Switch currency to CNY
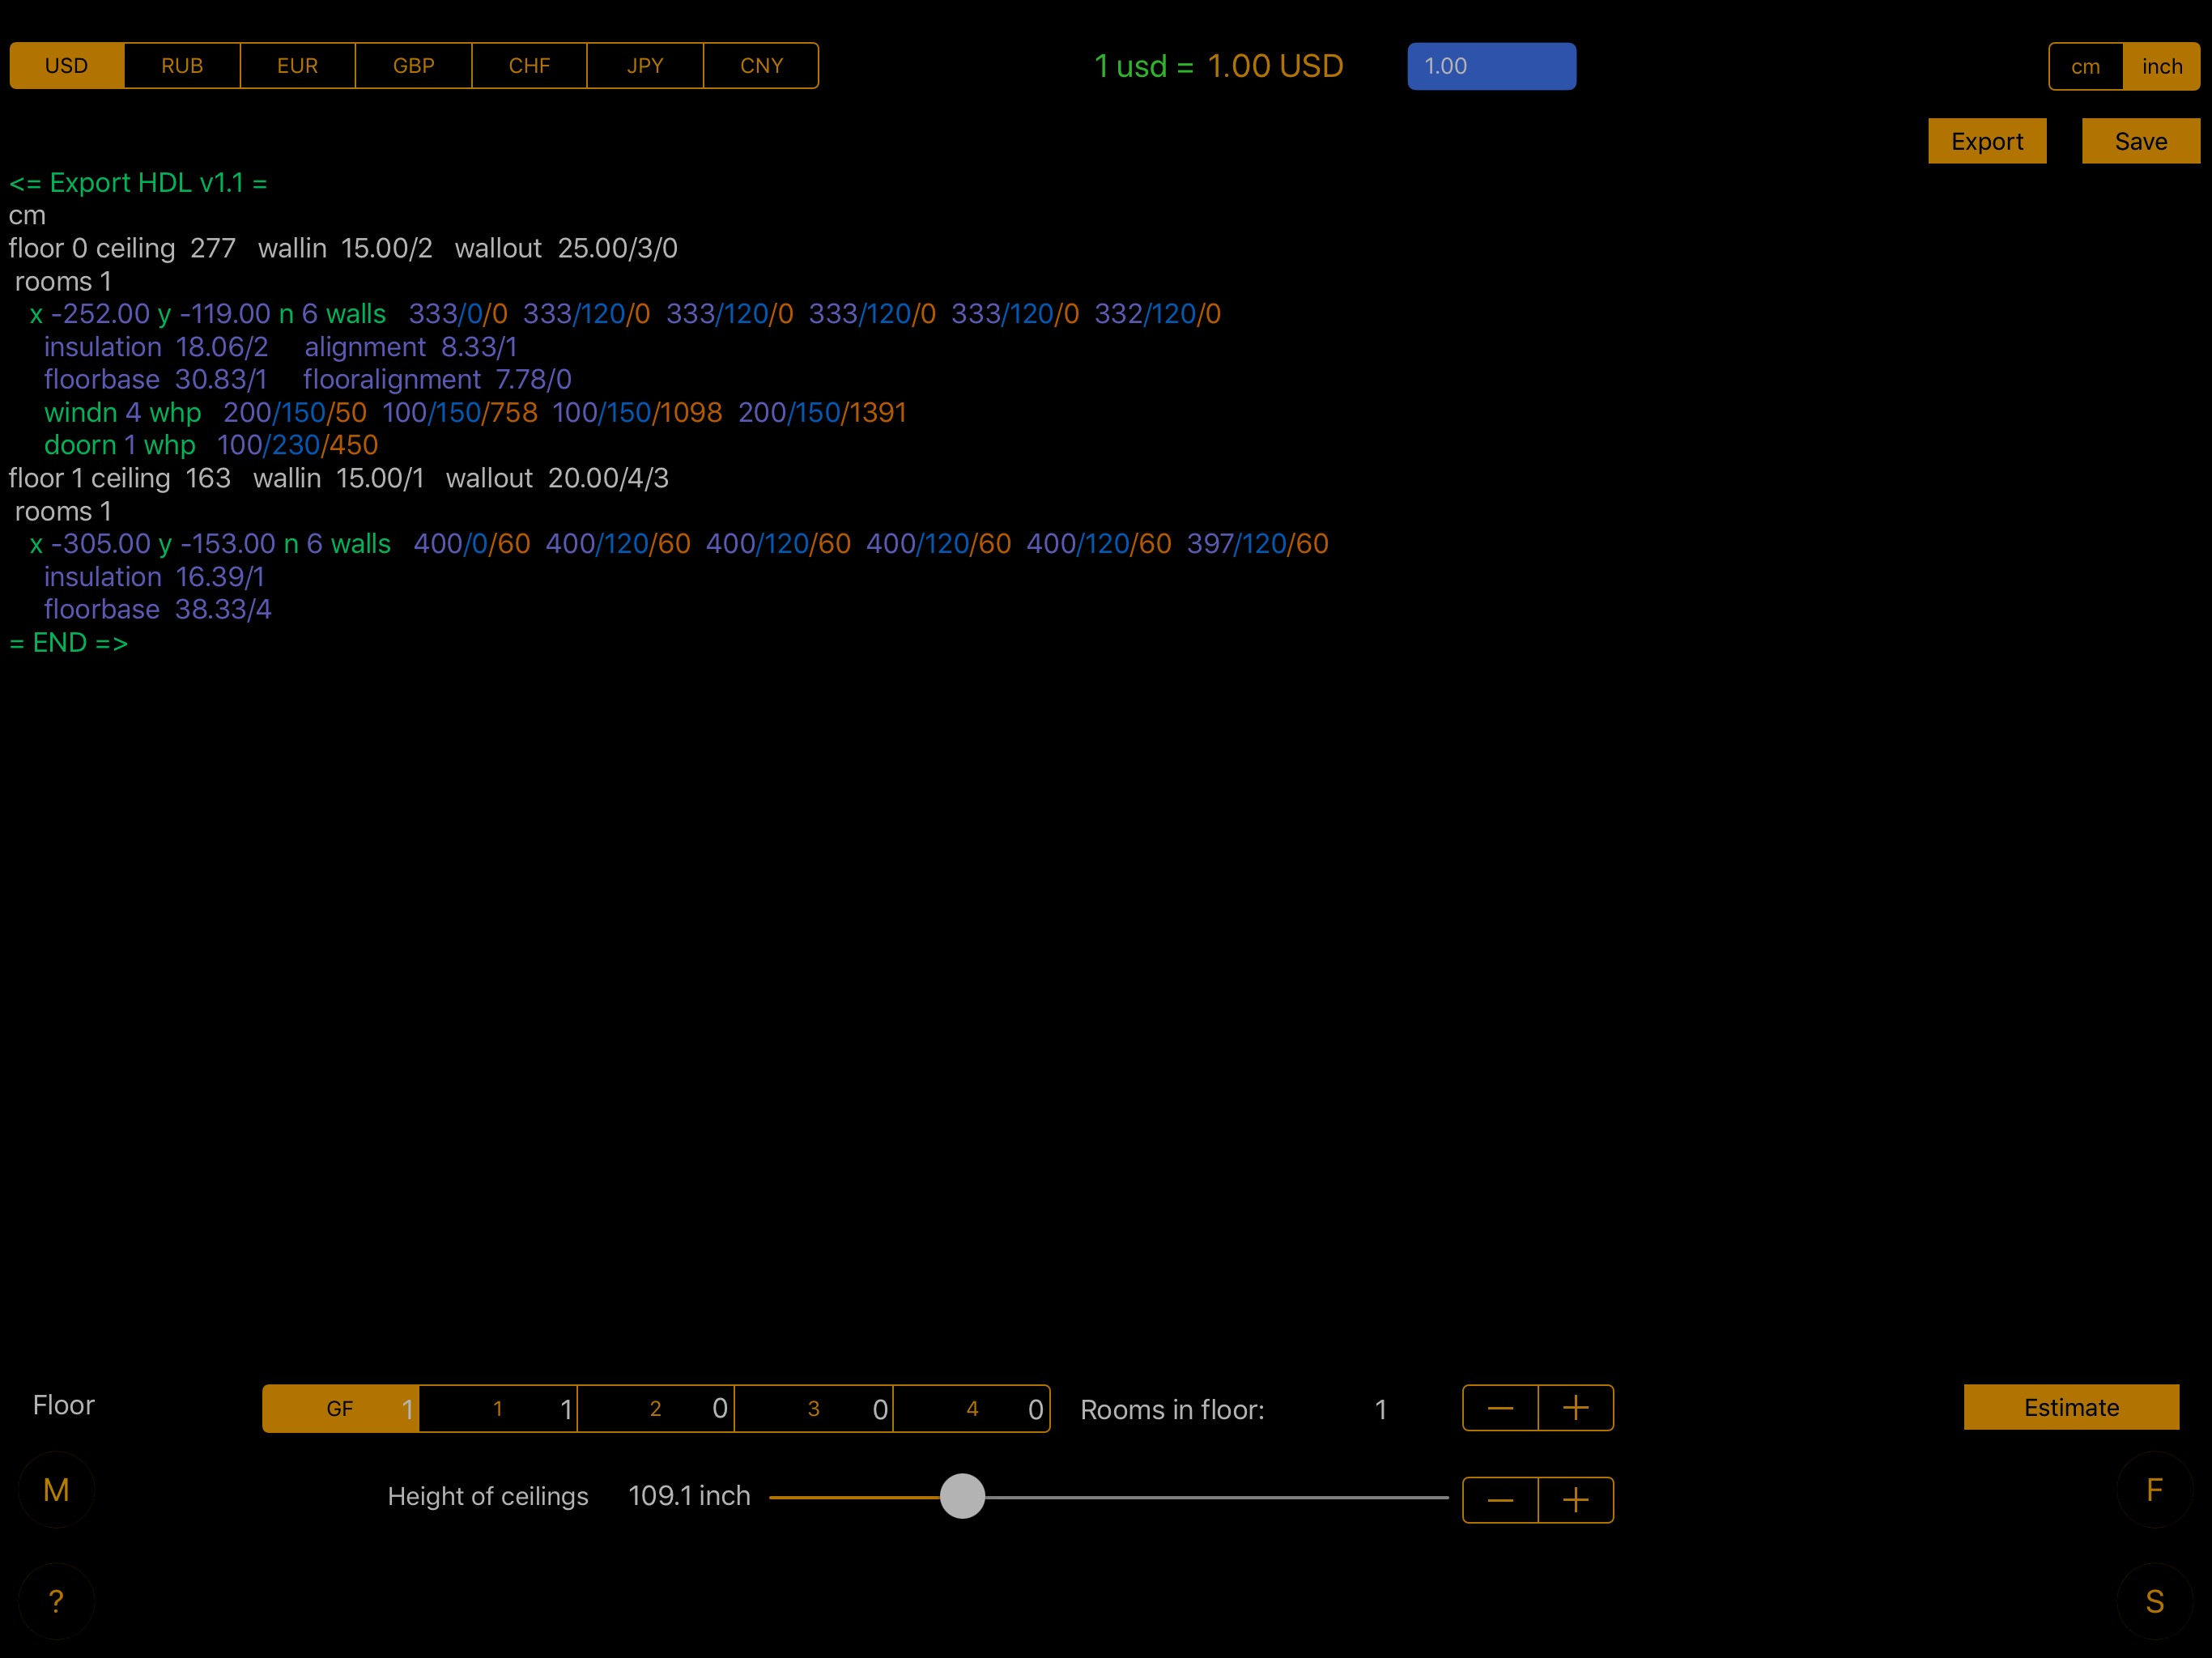2212x1658 pixels. click(x=761, y=66)
